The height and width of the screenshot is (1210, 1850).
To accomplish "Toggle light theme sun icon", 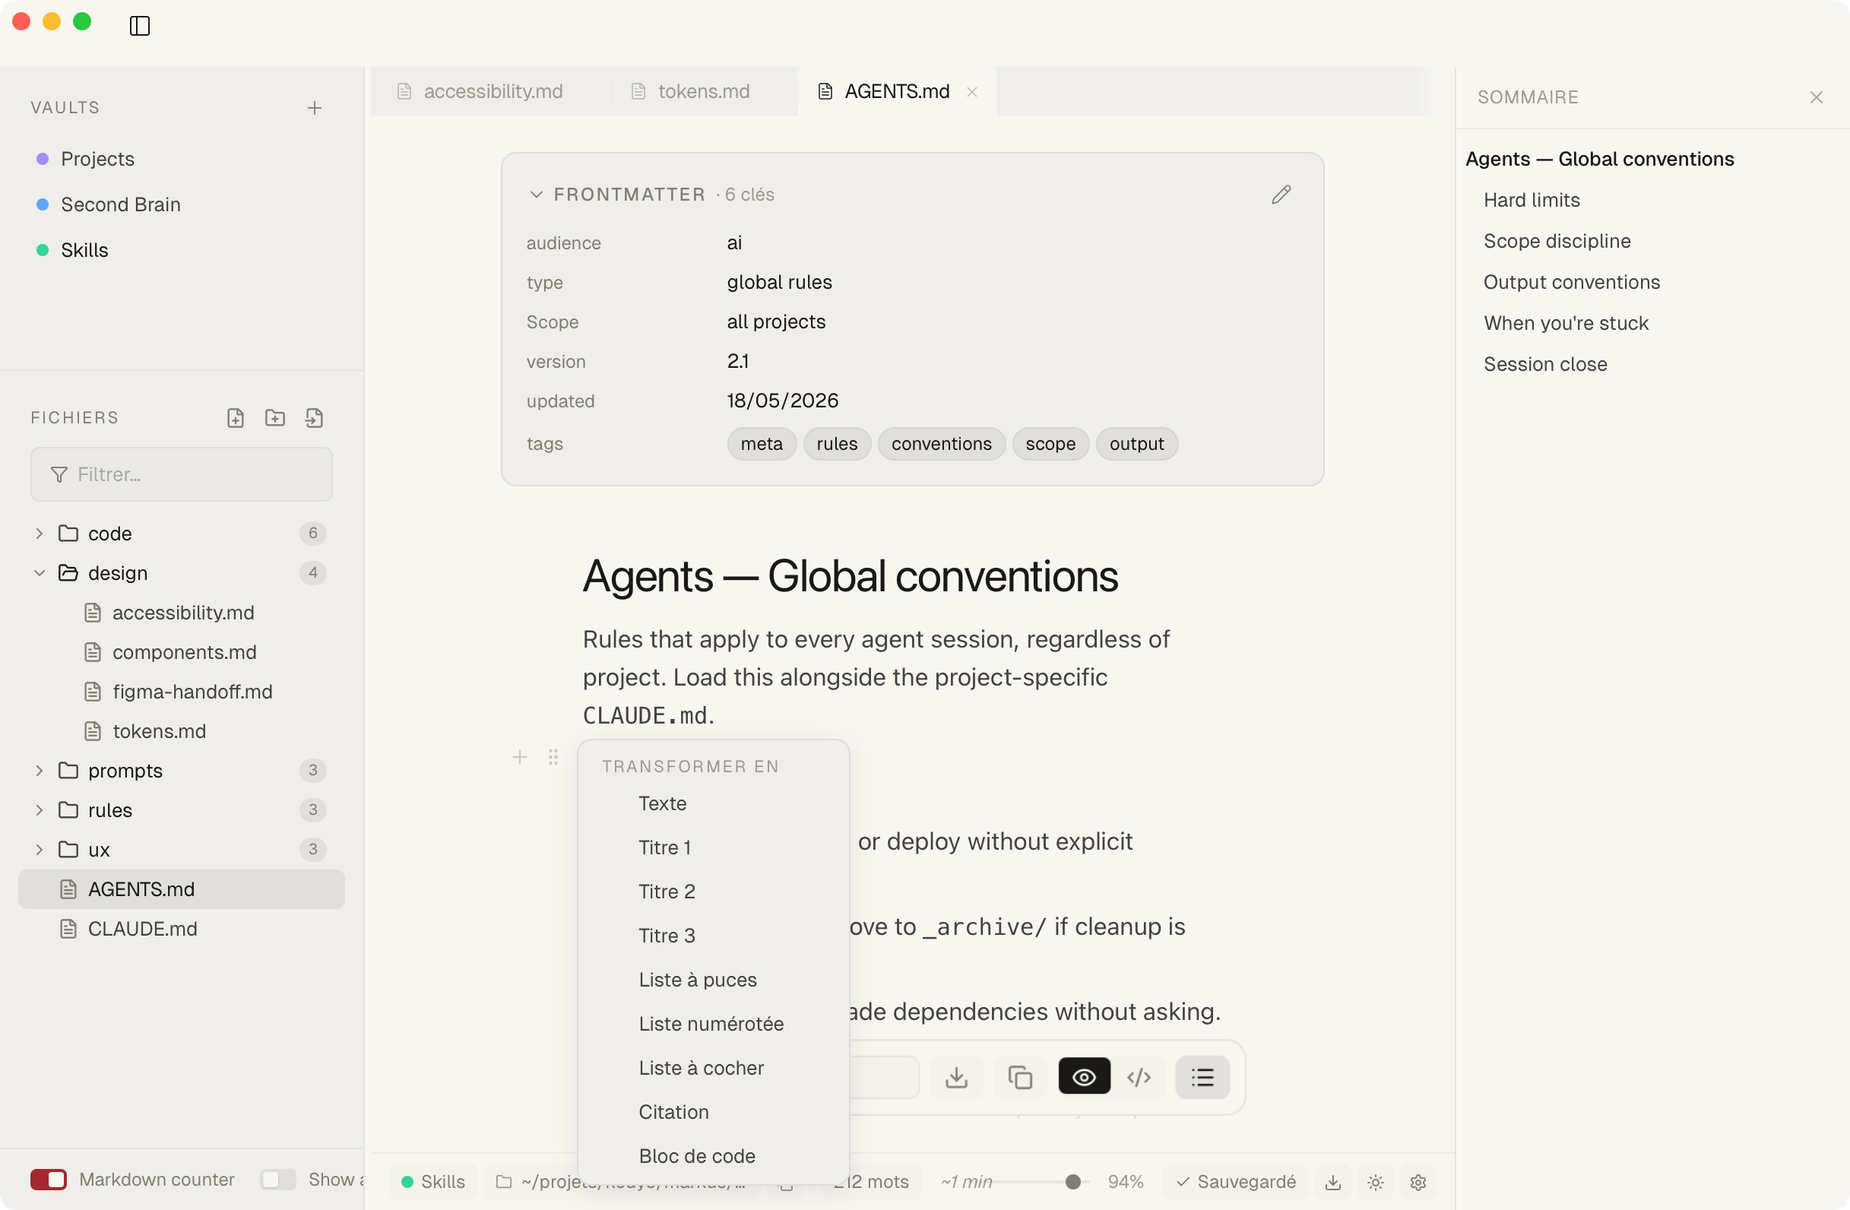I will [x=1376, y=1182].
